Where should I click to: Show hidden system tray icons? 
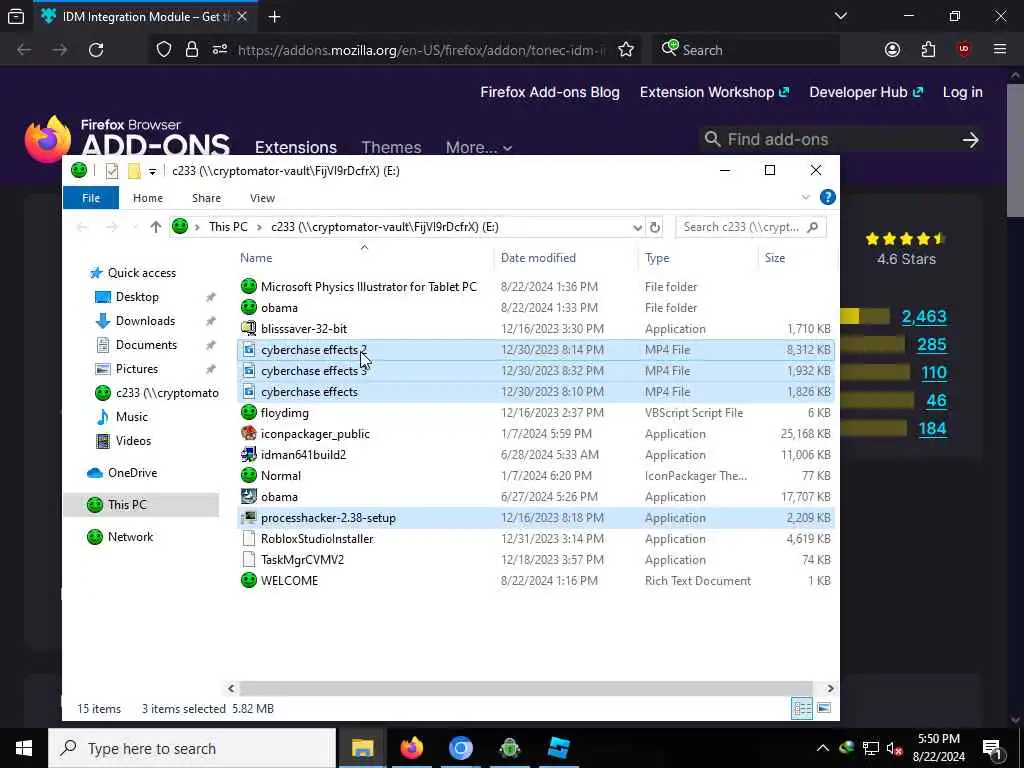pyautogui.click(x=823, y=748)
